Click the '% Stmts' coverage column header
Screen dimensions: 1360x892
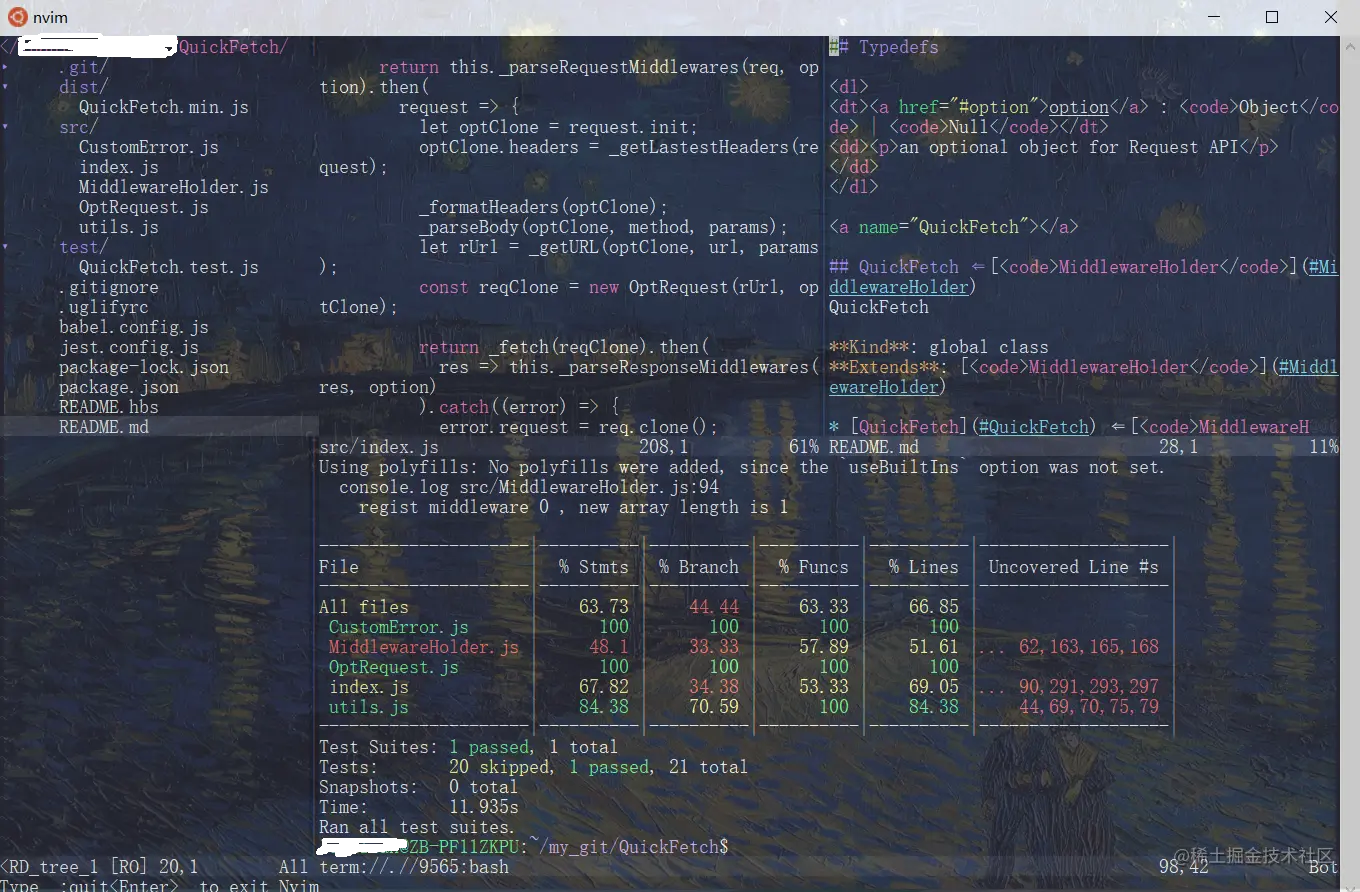pos(594,567)
